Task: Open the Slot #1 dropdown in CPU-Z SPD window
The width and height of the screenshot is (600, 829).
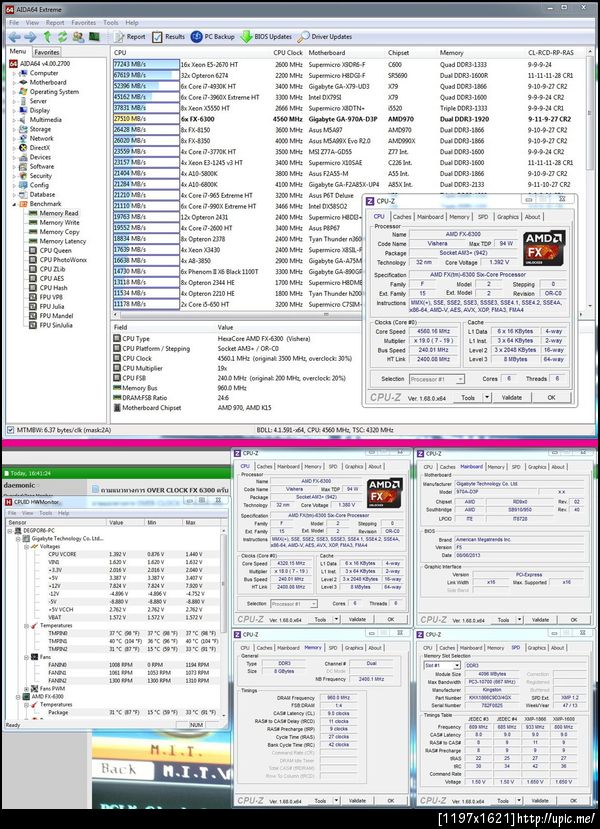Action: [x=457, y=666]
